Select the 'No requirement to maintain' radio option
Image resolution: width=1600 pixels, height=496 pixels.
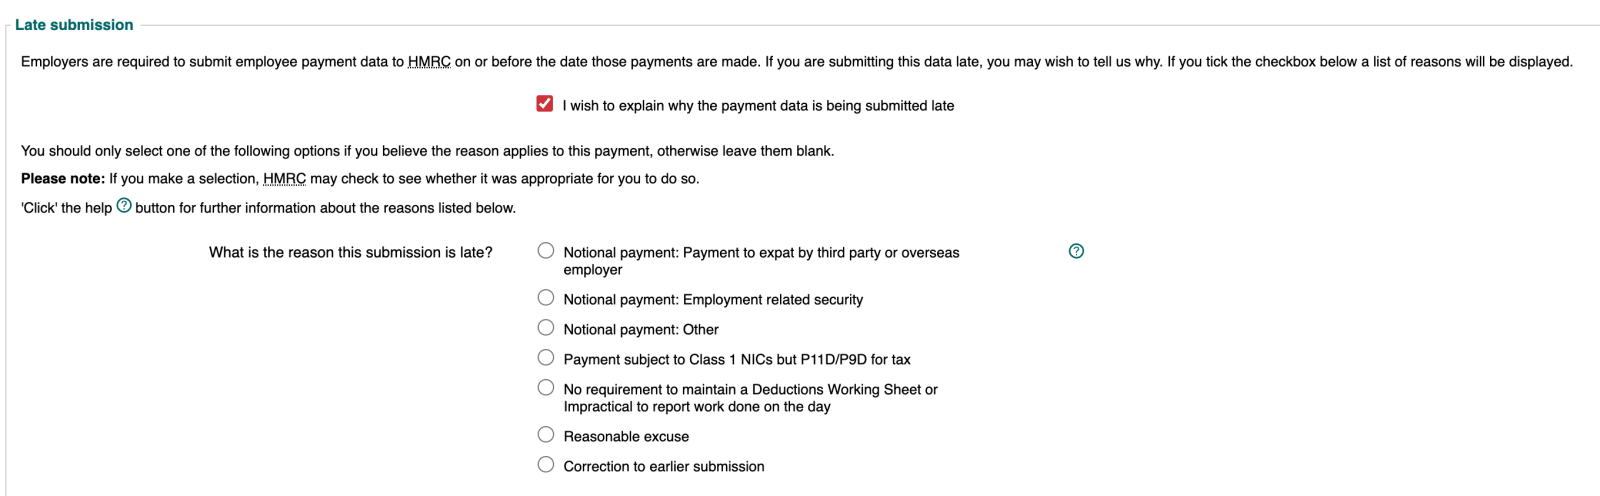546,388
